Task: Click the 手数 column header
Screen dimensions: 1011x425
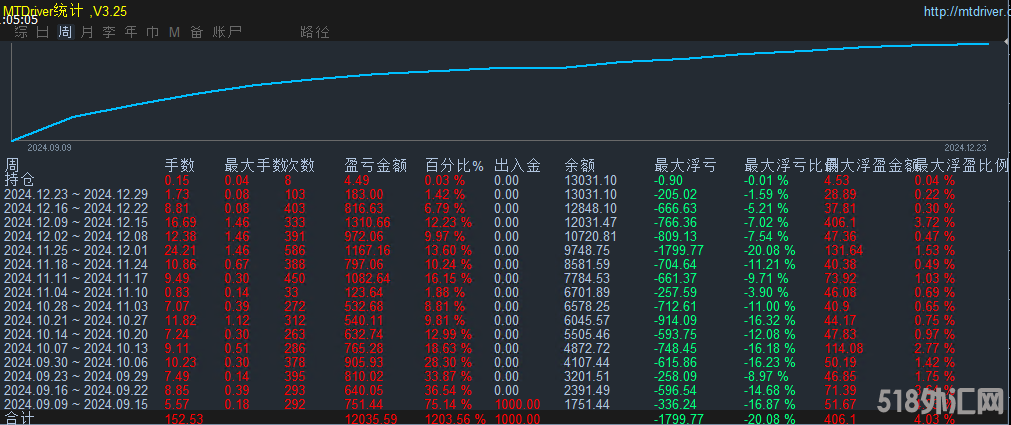Action: coord(180,166)
